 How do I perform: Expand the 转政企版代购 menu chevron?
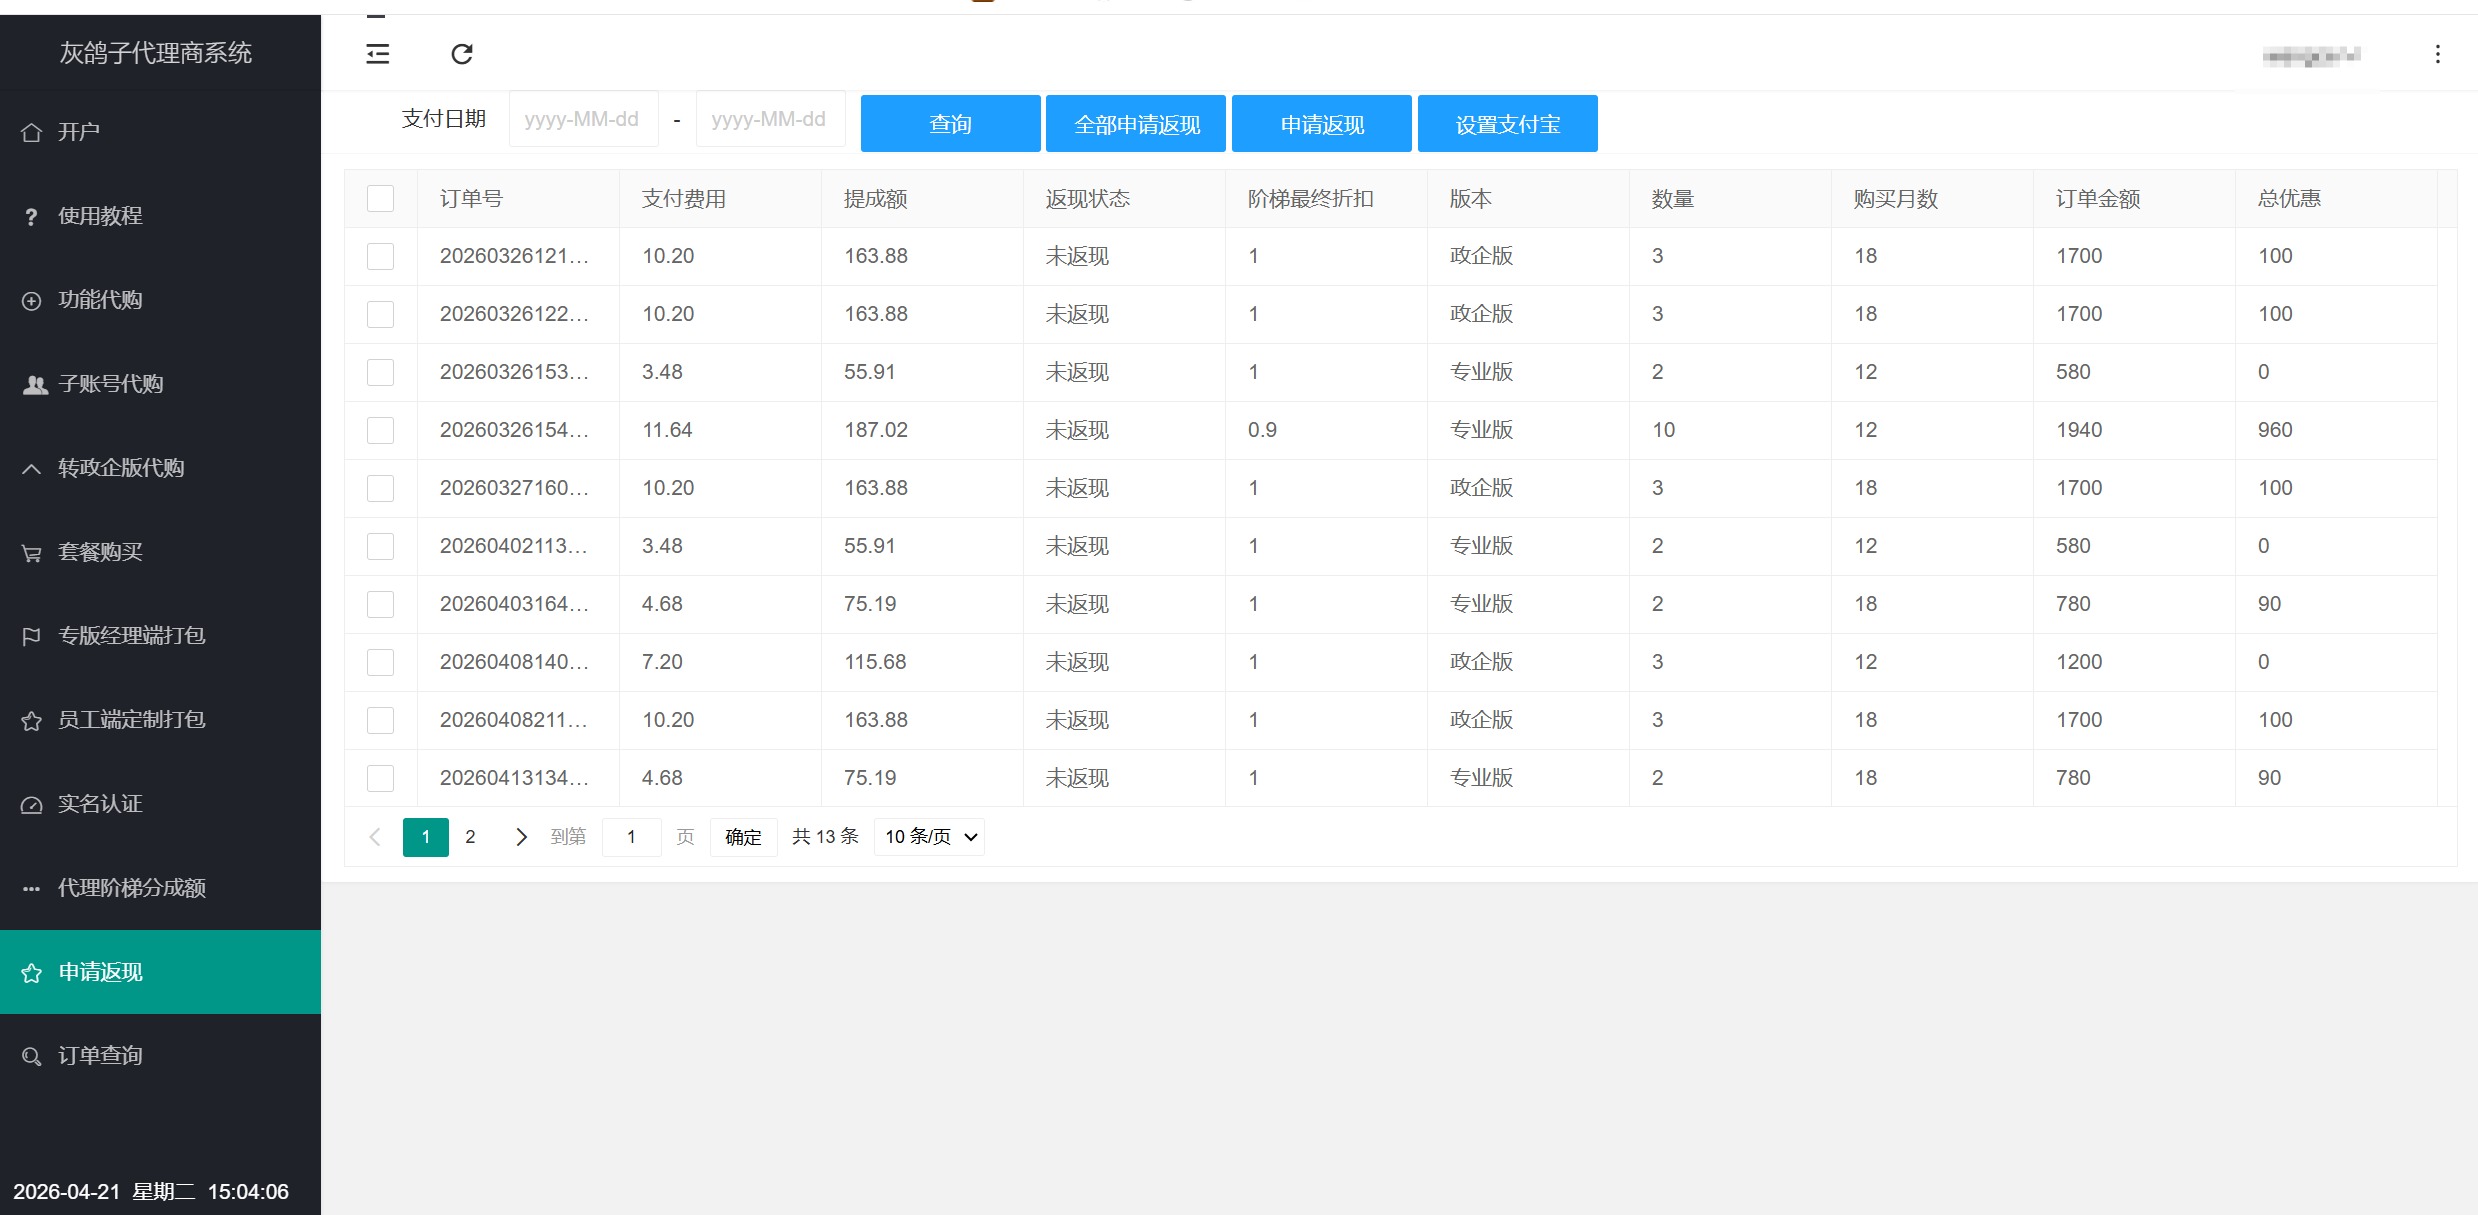tap(32, 469)
